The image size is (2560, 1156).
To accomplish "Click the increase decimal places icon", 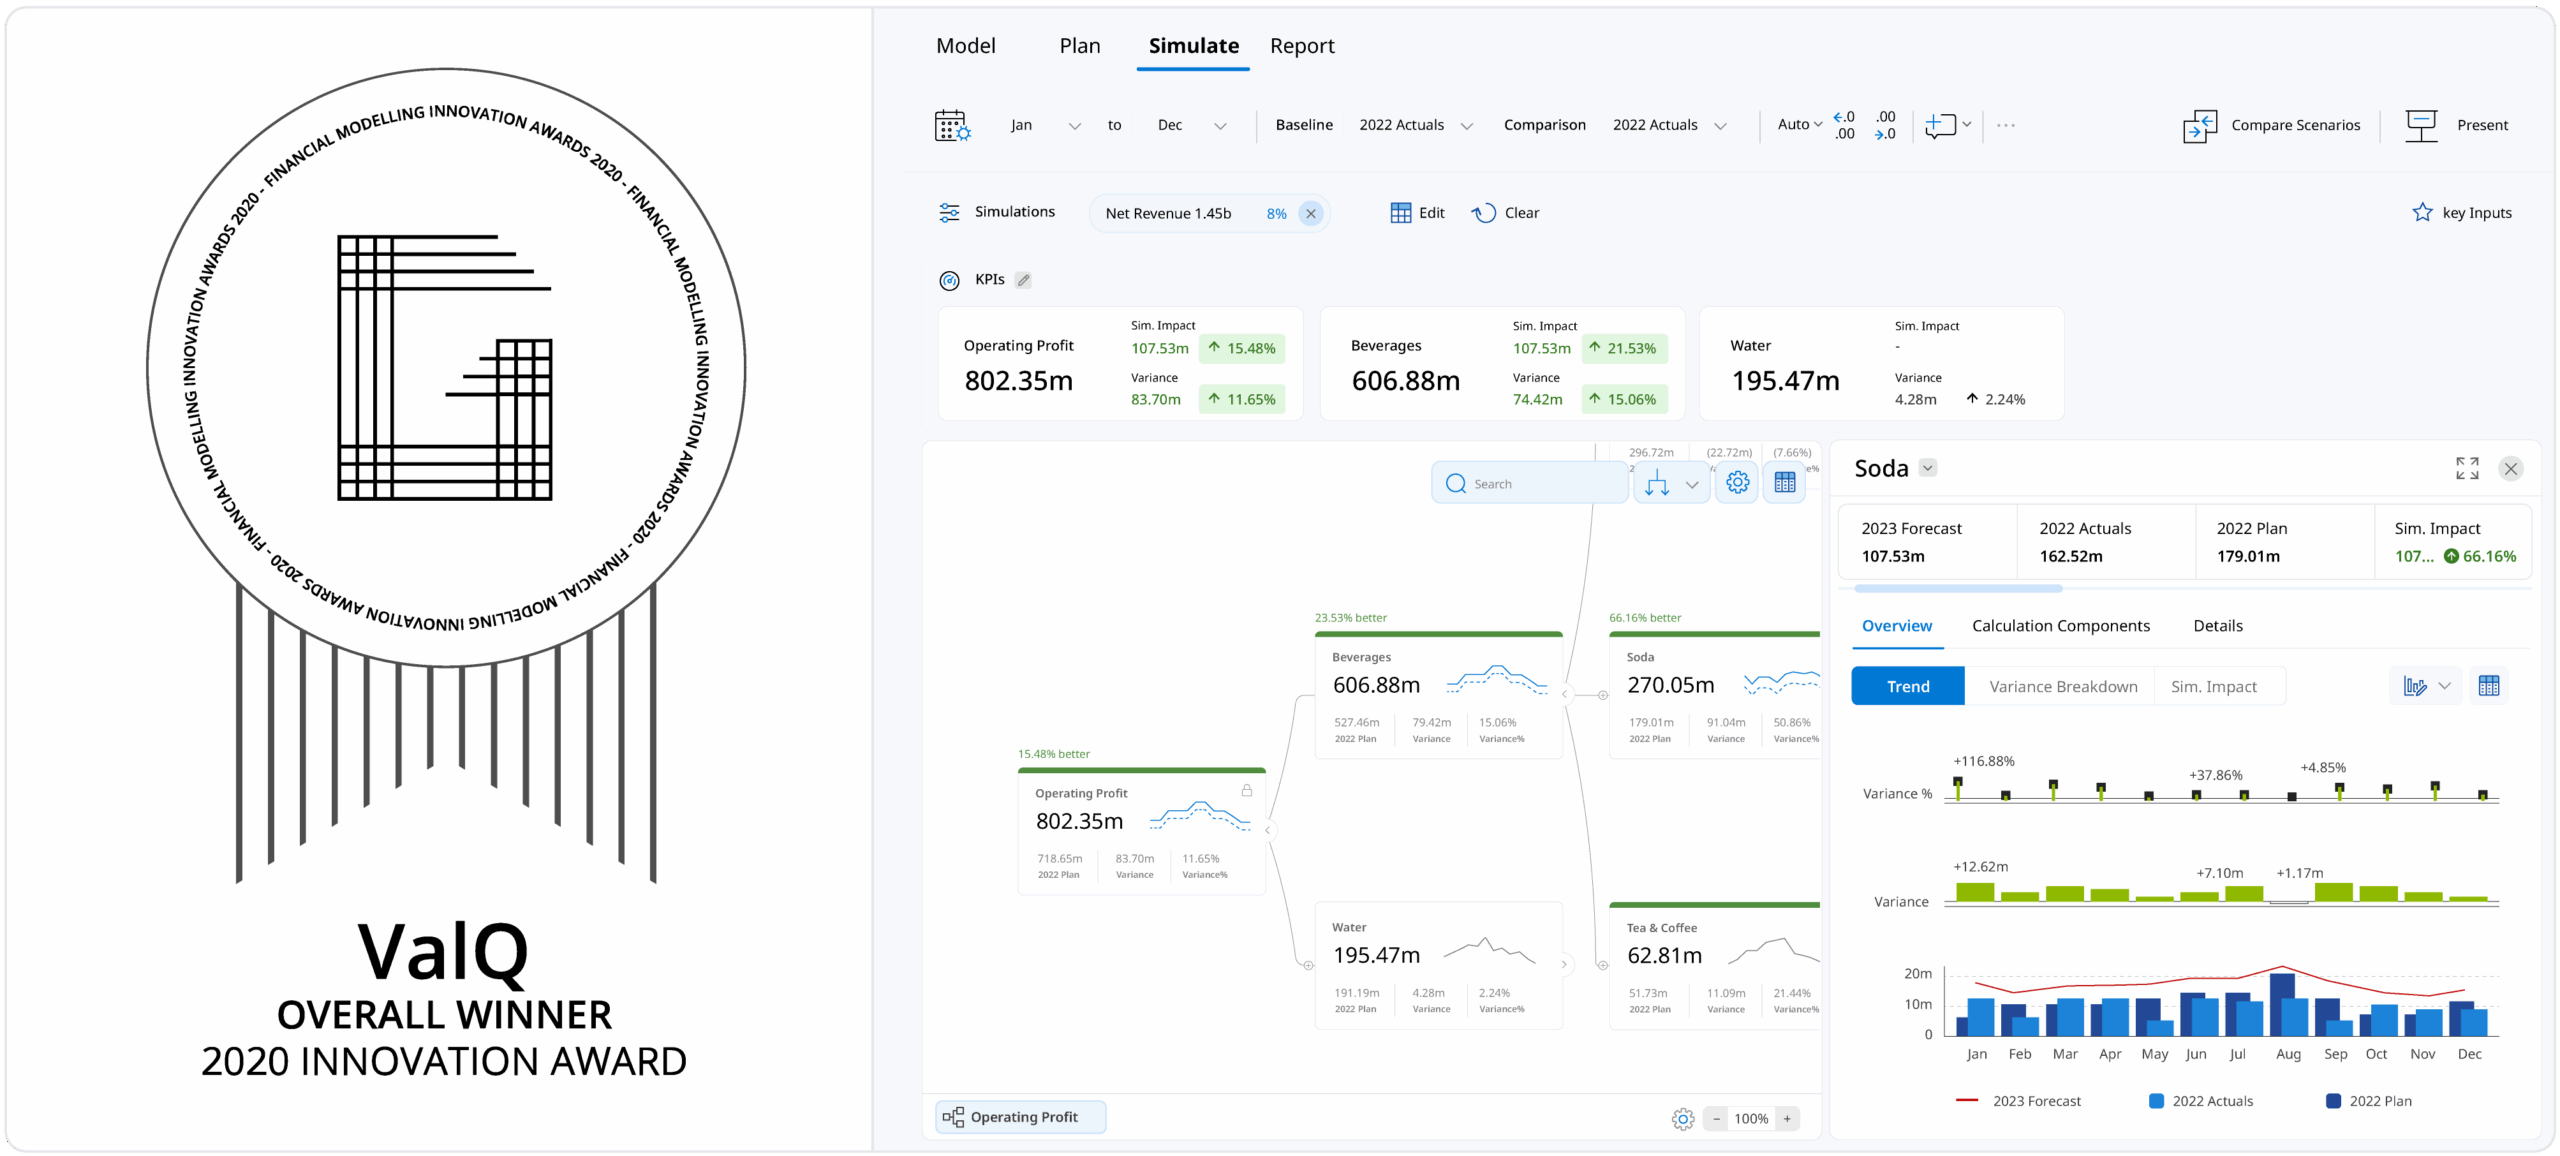I will click(x=1885, y=125).
